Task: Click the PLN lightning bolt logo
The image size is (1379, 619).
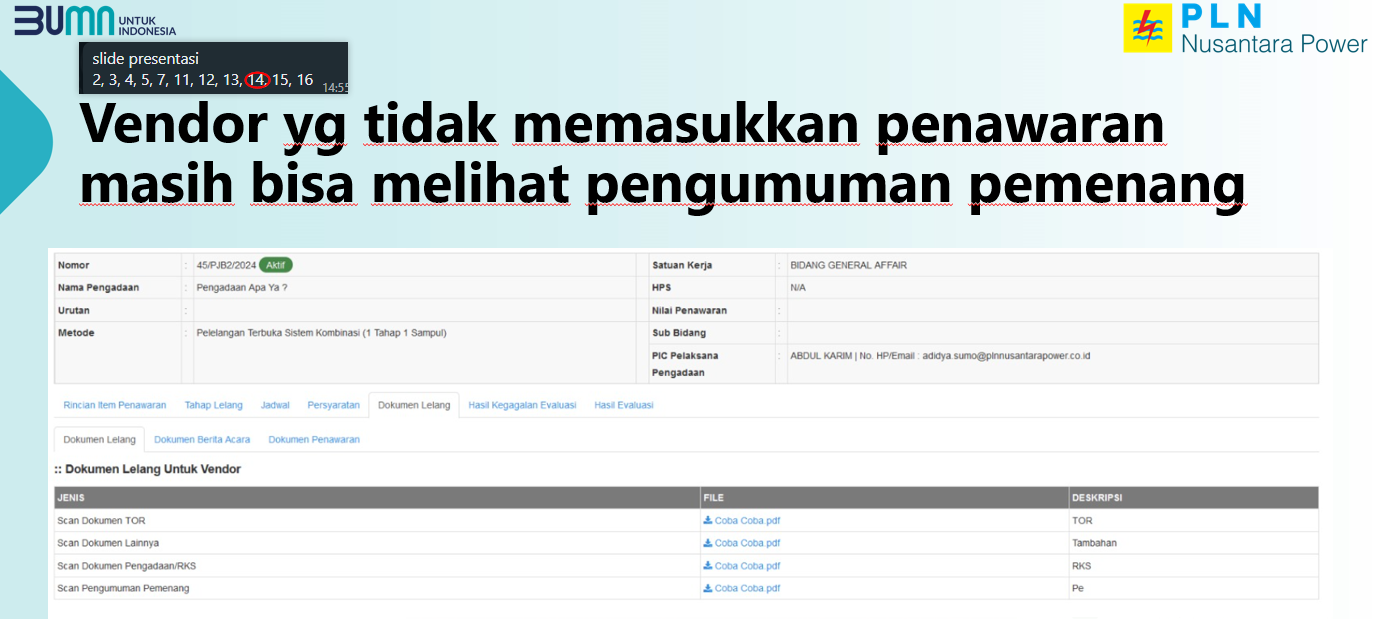Action: tap(1147, 28)
